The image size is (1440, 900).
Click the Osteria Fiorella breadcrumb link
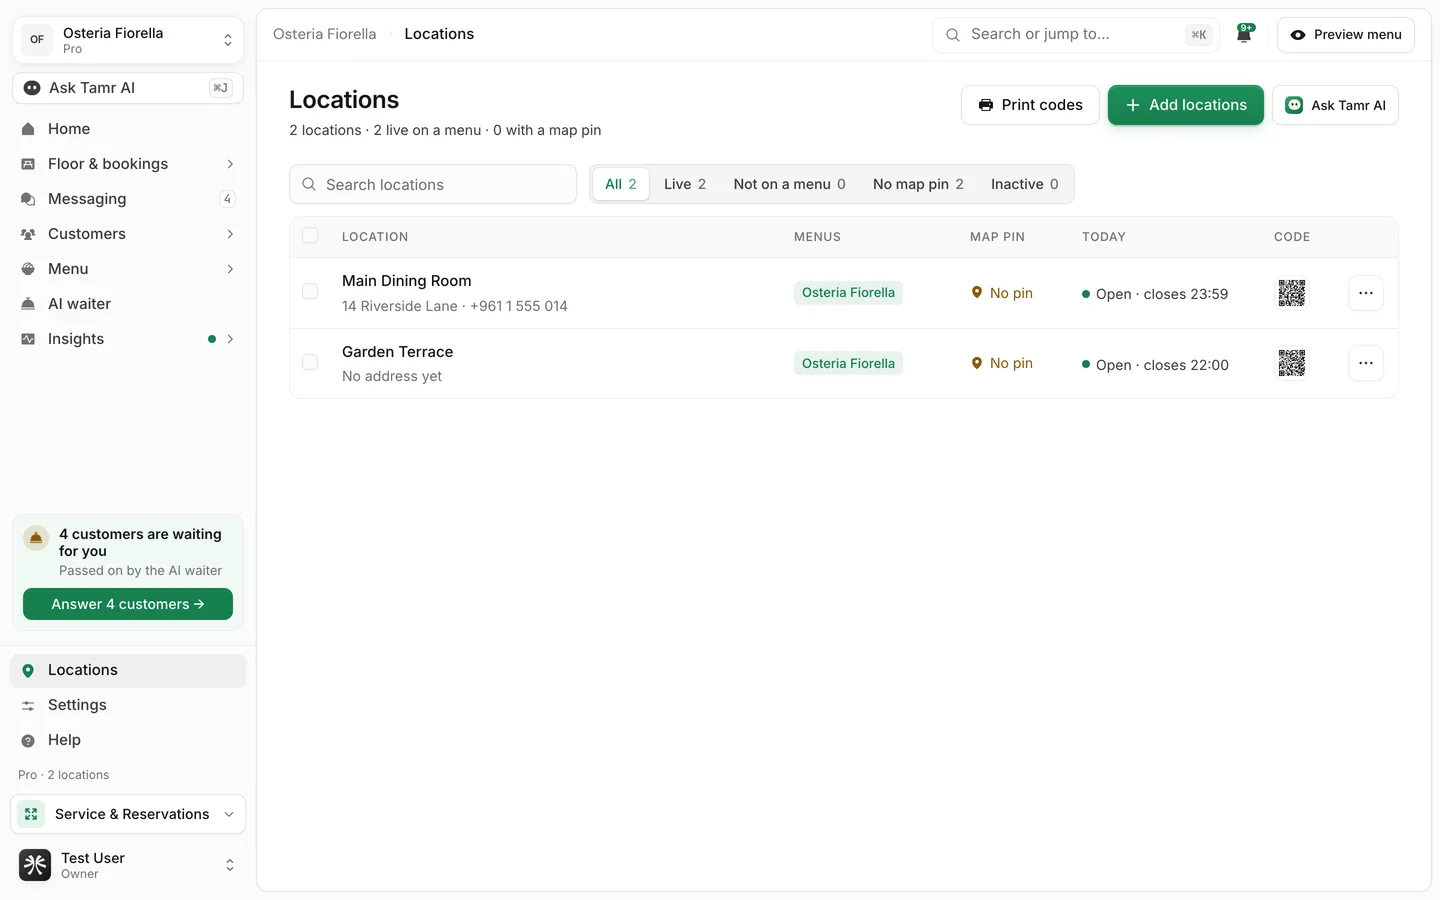[325, 34]
